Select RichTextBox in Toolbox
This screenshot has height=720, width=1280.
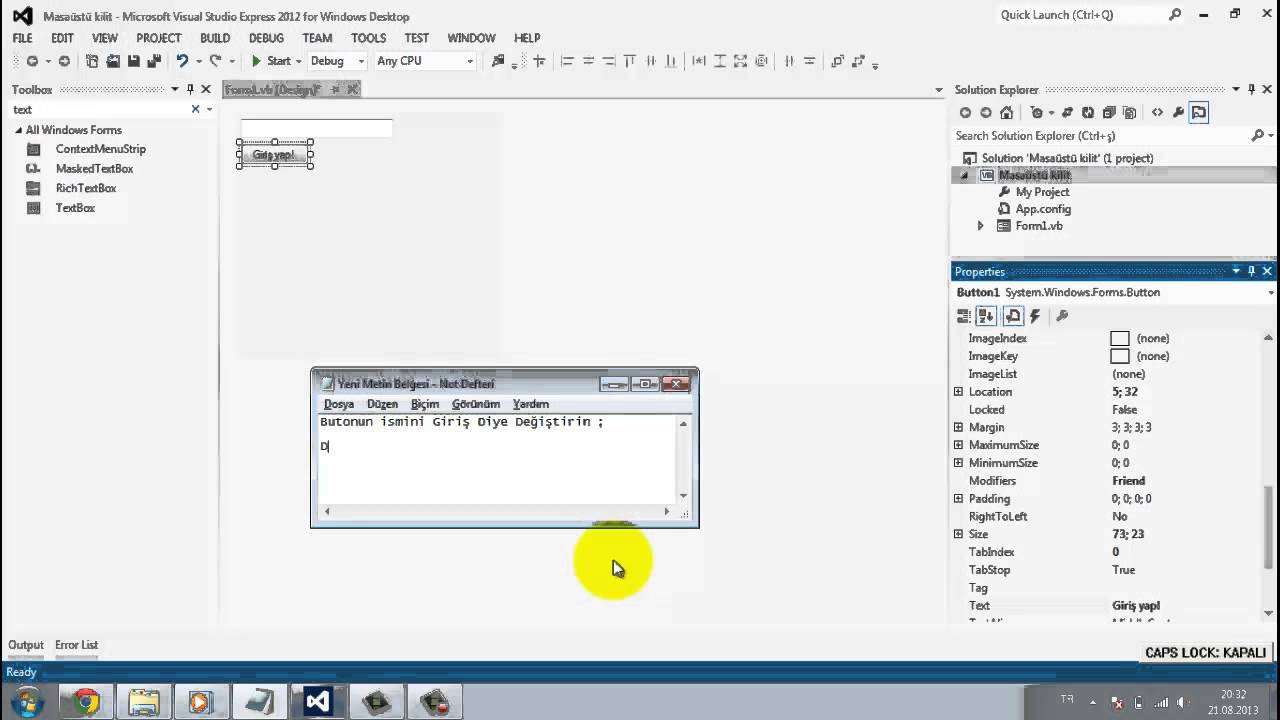pos(86,188)
